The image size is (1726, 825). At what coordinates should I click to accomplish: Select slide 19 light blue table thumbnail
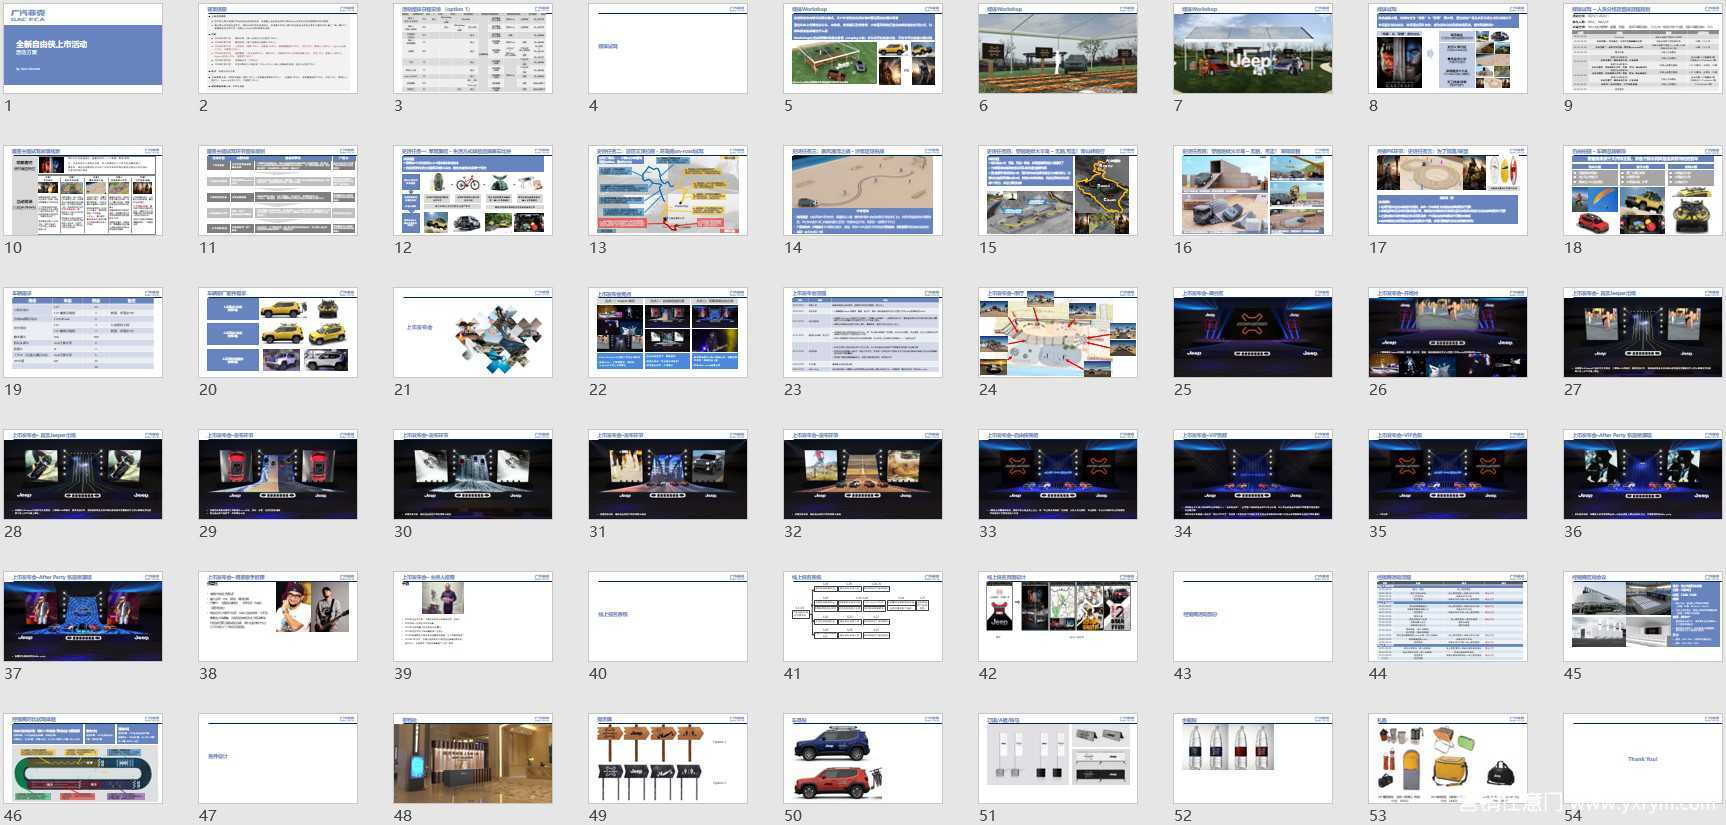pos(83,332)
